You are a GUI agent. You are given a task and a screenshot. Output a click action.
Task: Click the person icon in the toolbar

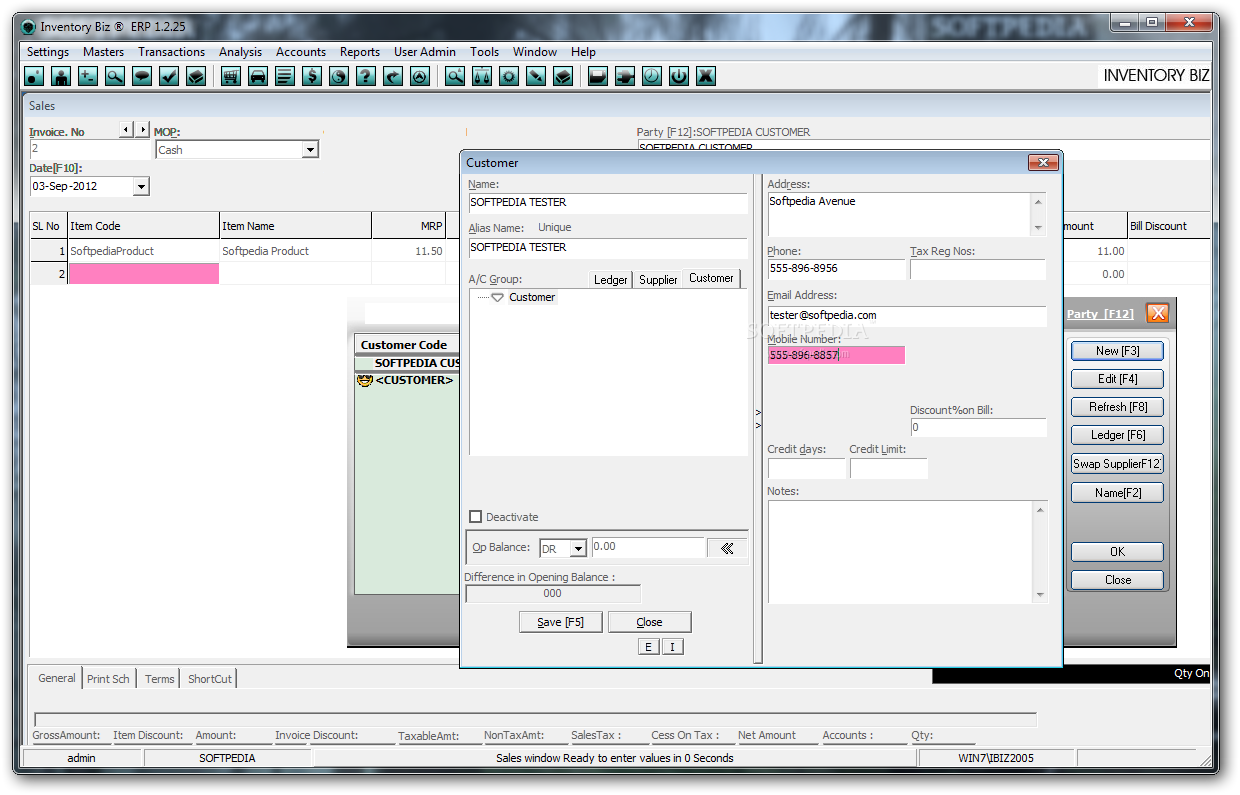click(x=61, y=76)
